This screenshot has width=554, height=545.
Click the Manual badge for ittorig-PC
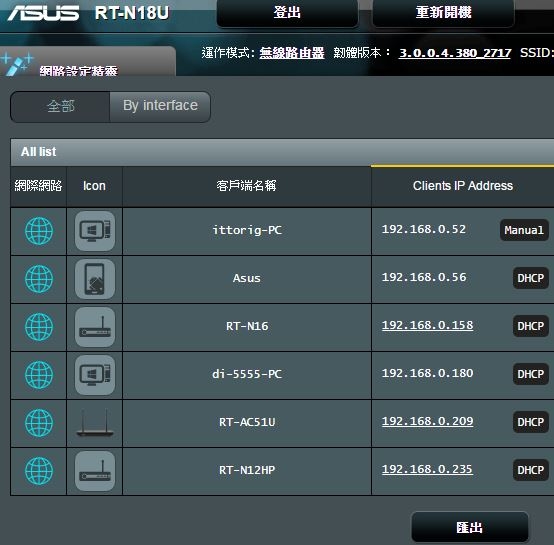(x=524, y=230)
